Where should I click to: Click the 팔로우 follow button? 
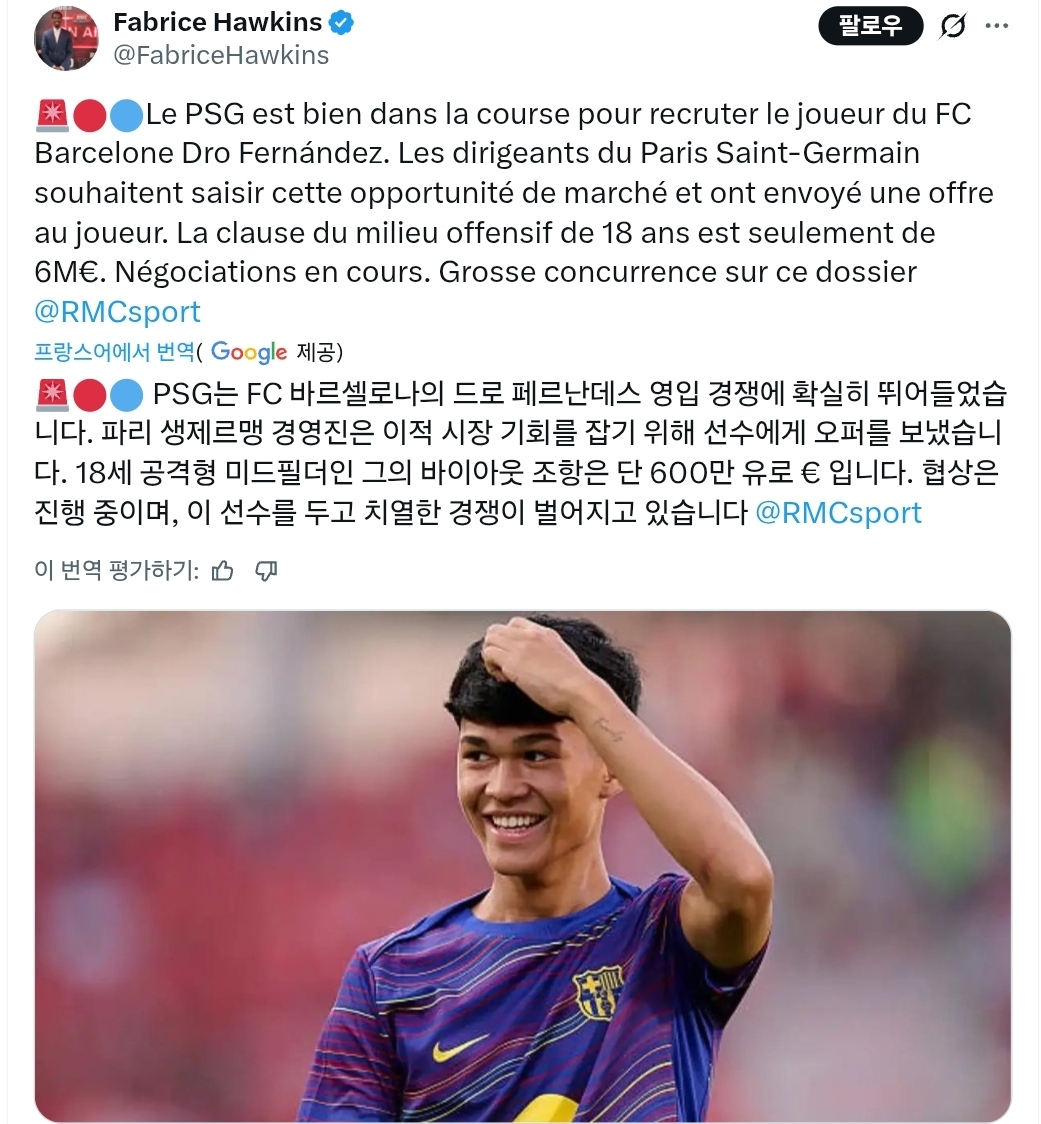click(870, 26)
